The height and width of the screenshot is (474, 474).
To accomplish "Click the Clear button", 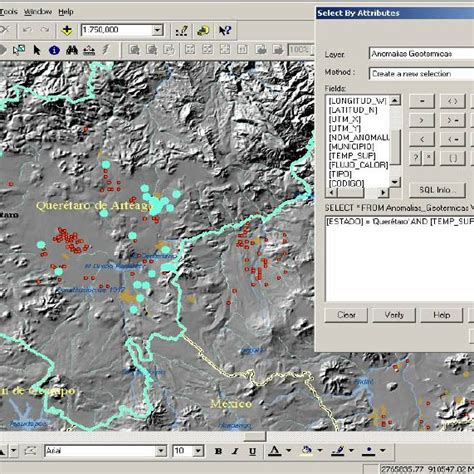I will [x=346, y=315].
